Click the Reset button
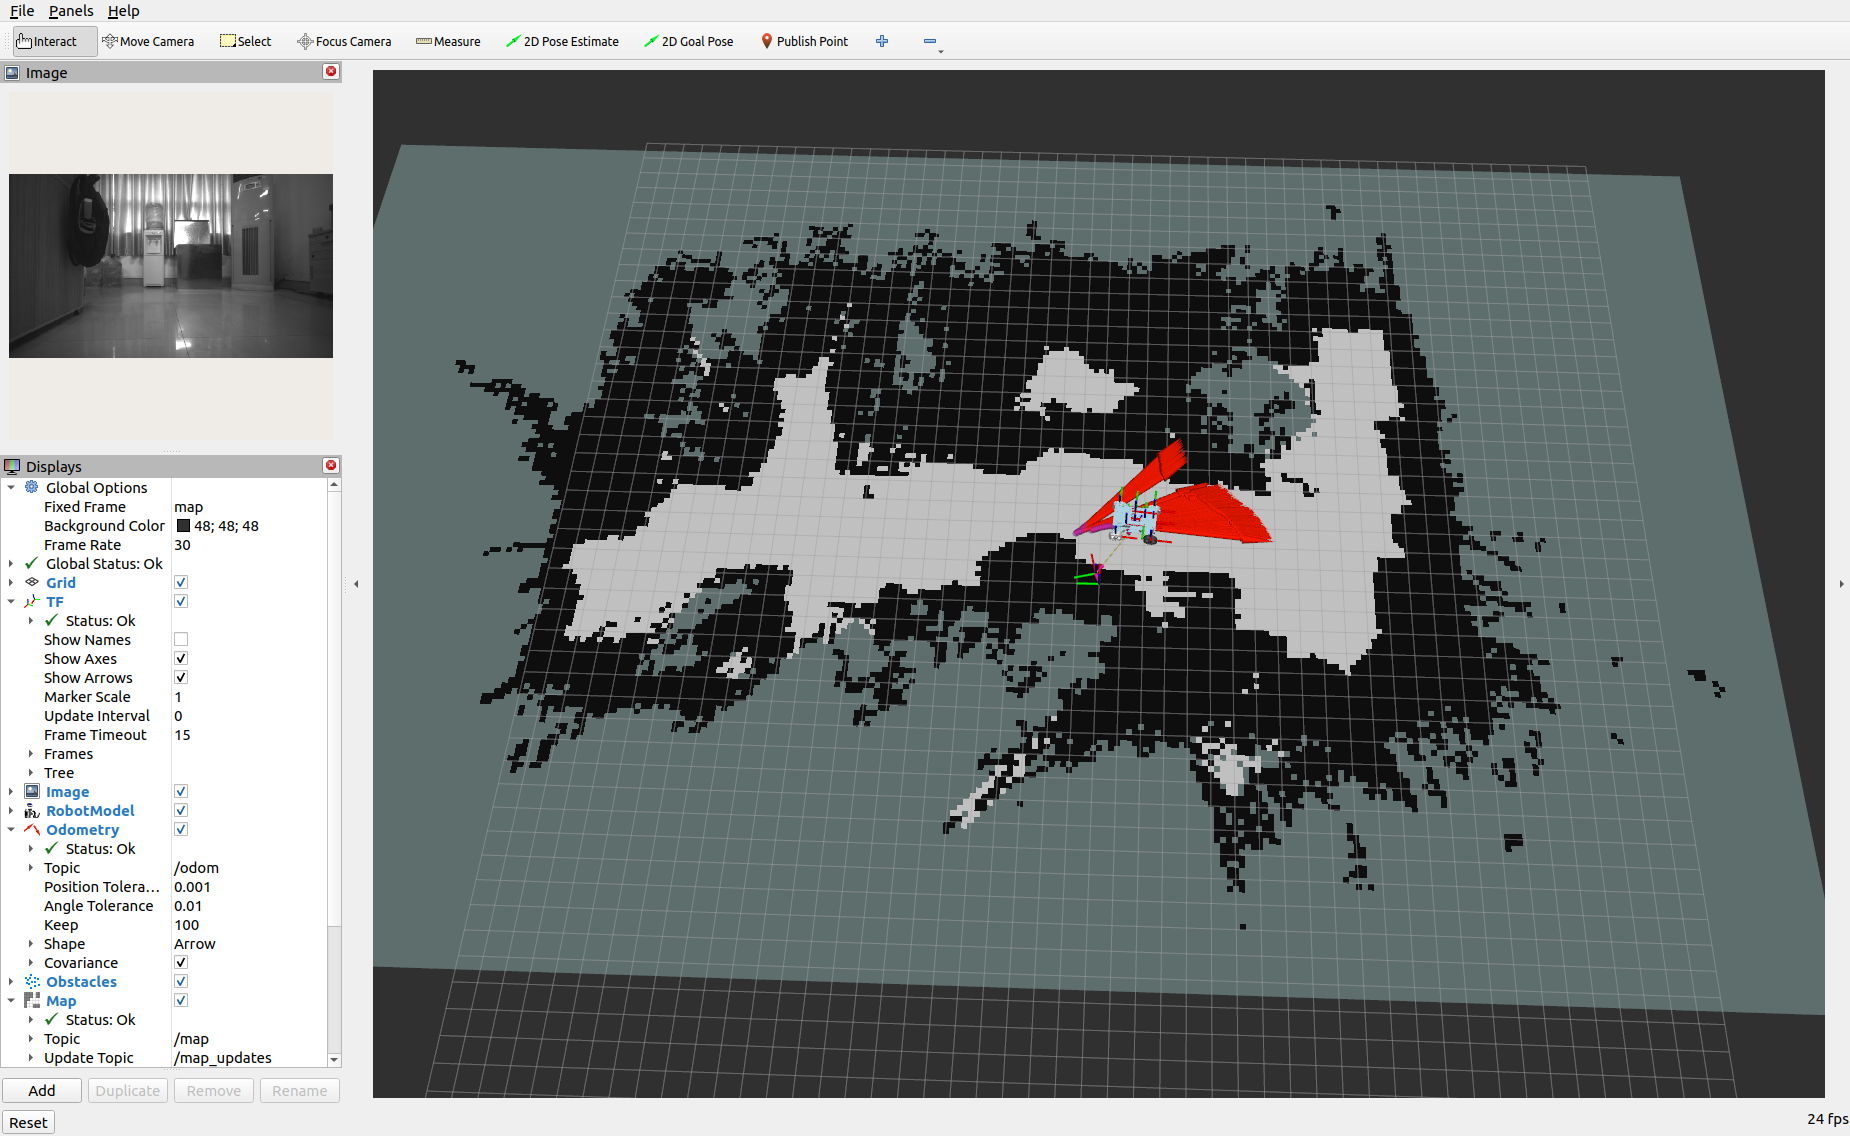This screenshot has width=1850, height=1136. coord(28,1122)
